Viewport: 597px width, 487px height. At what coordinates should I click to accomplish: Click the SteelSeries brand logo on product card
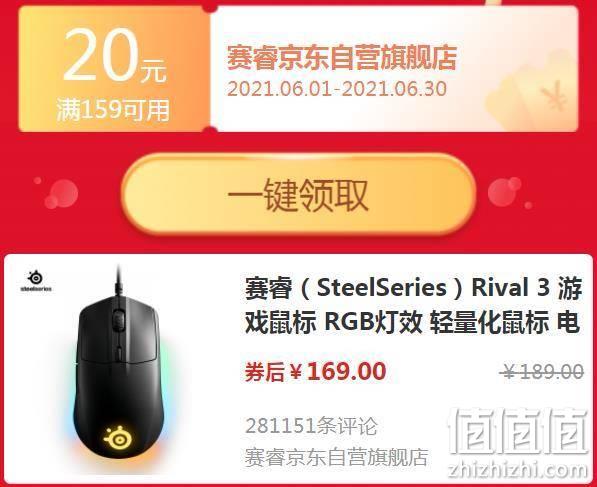(36, 281)
